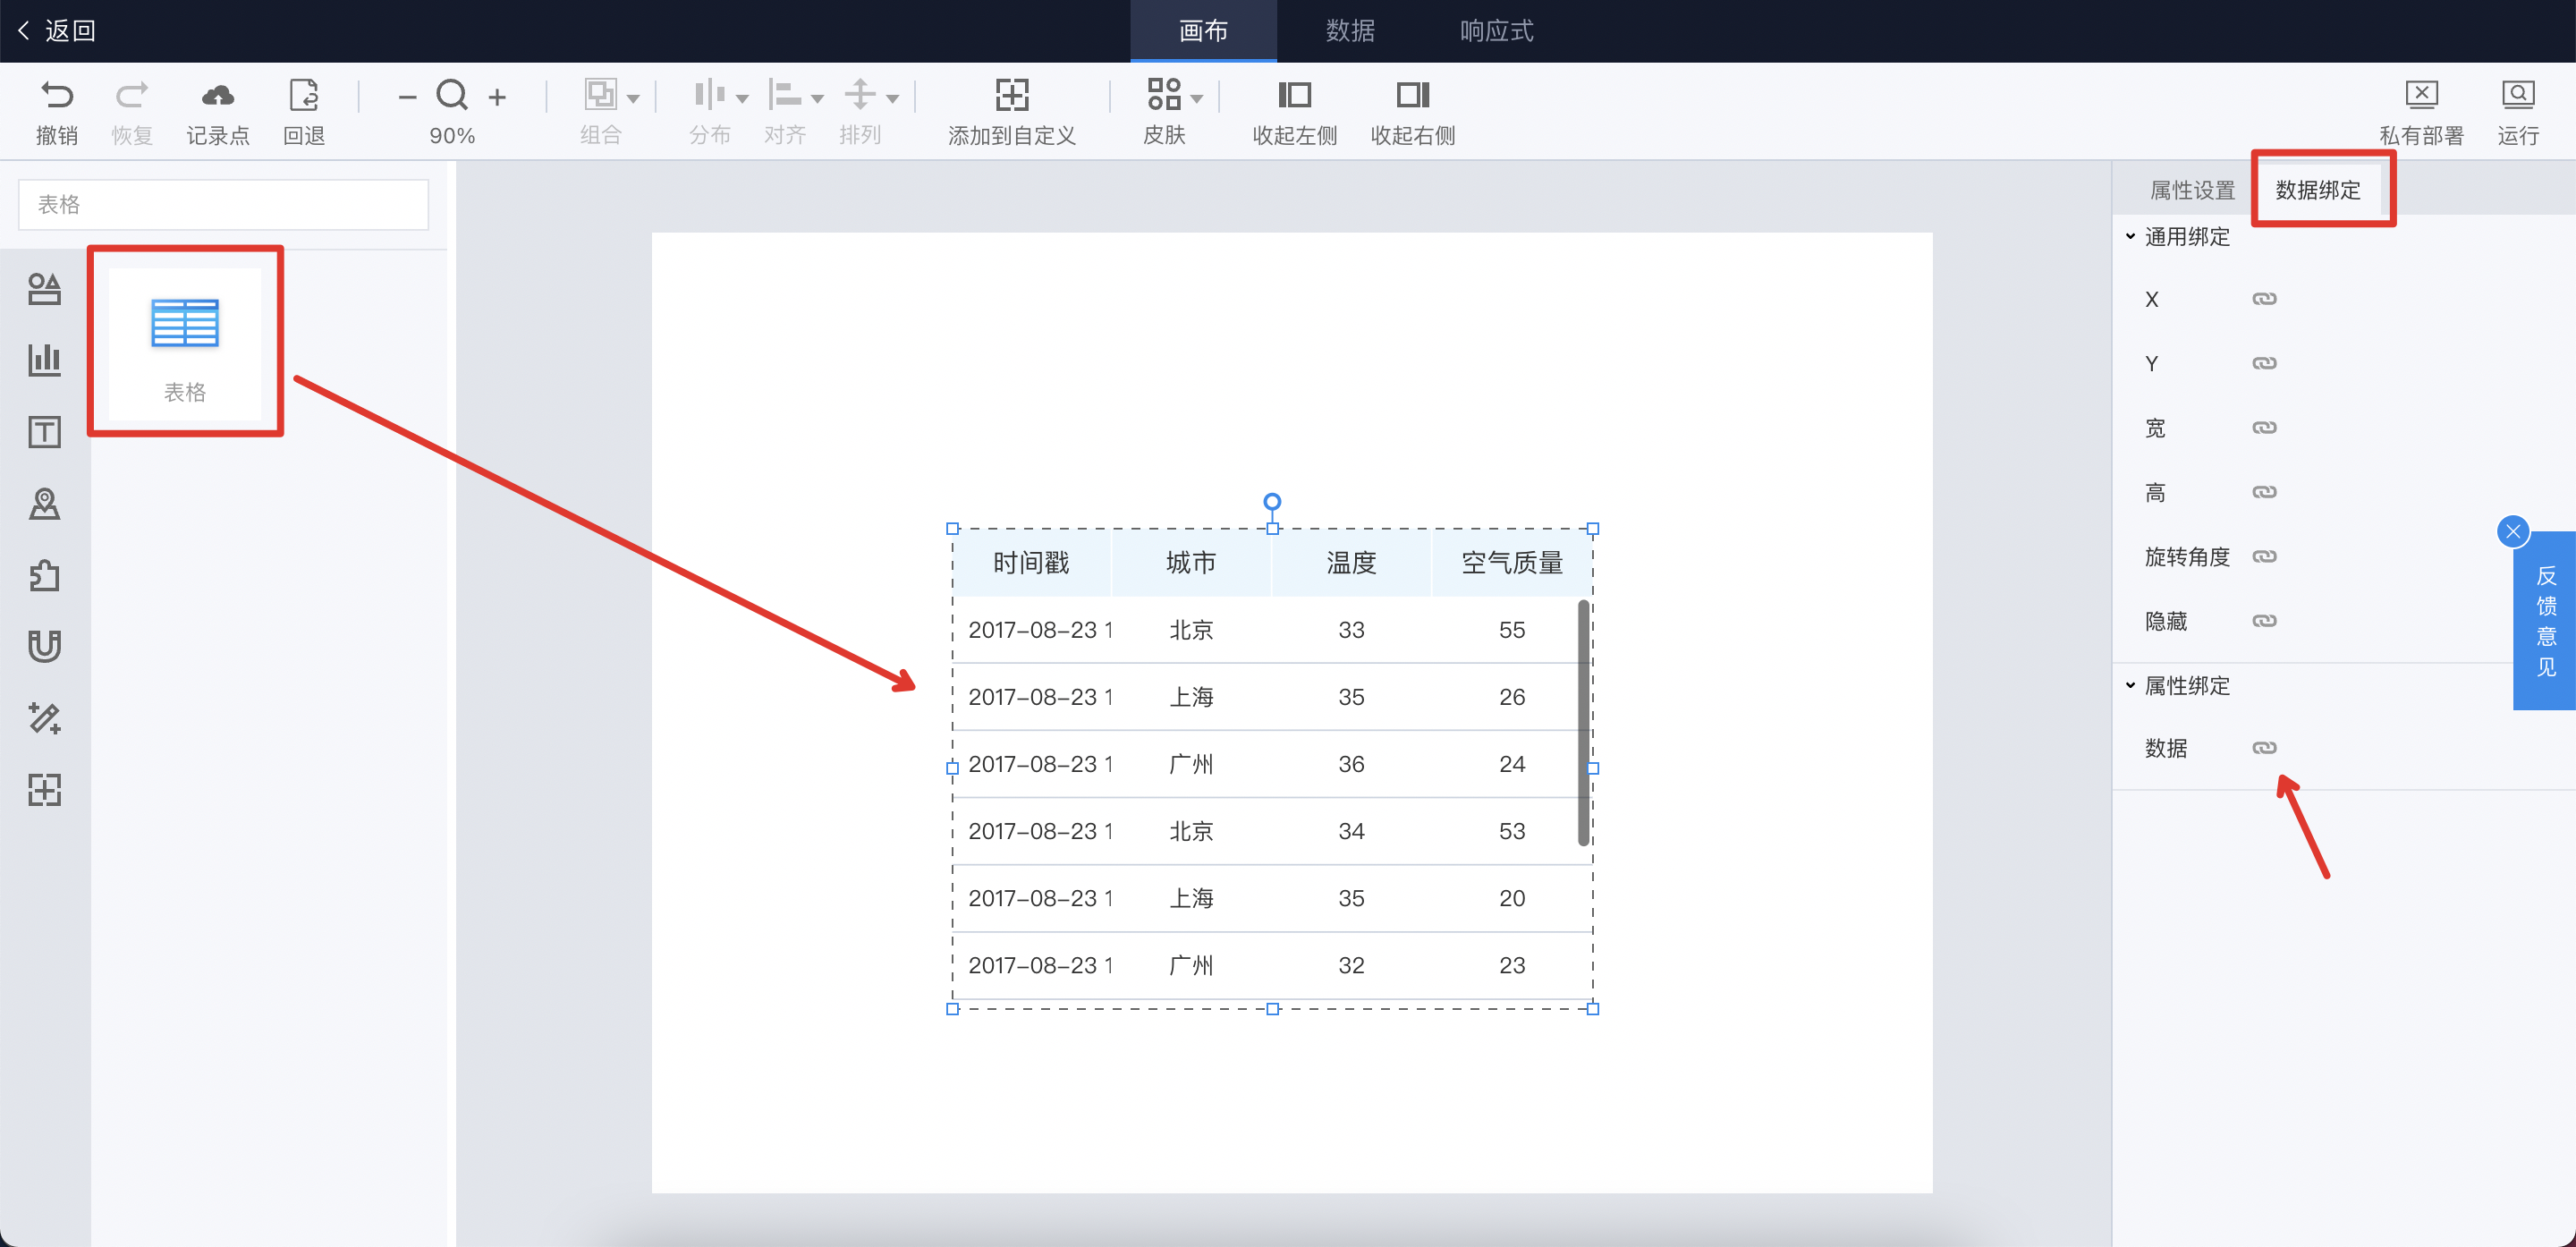Click the 时间戳 column header
Viewport: 2576px width, 1247px height.
[1031, 563]
